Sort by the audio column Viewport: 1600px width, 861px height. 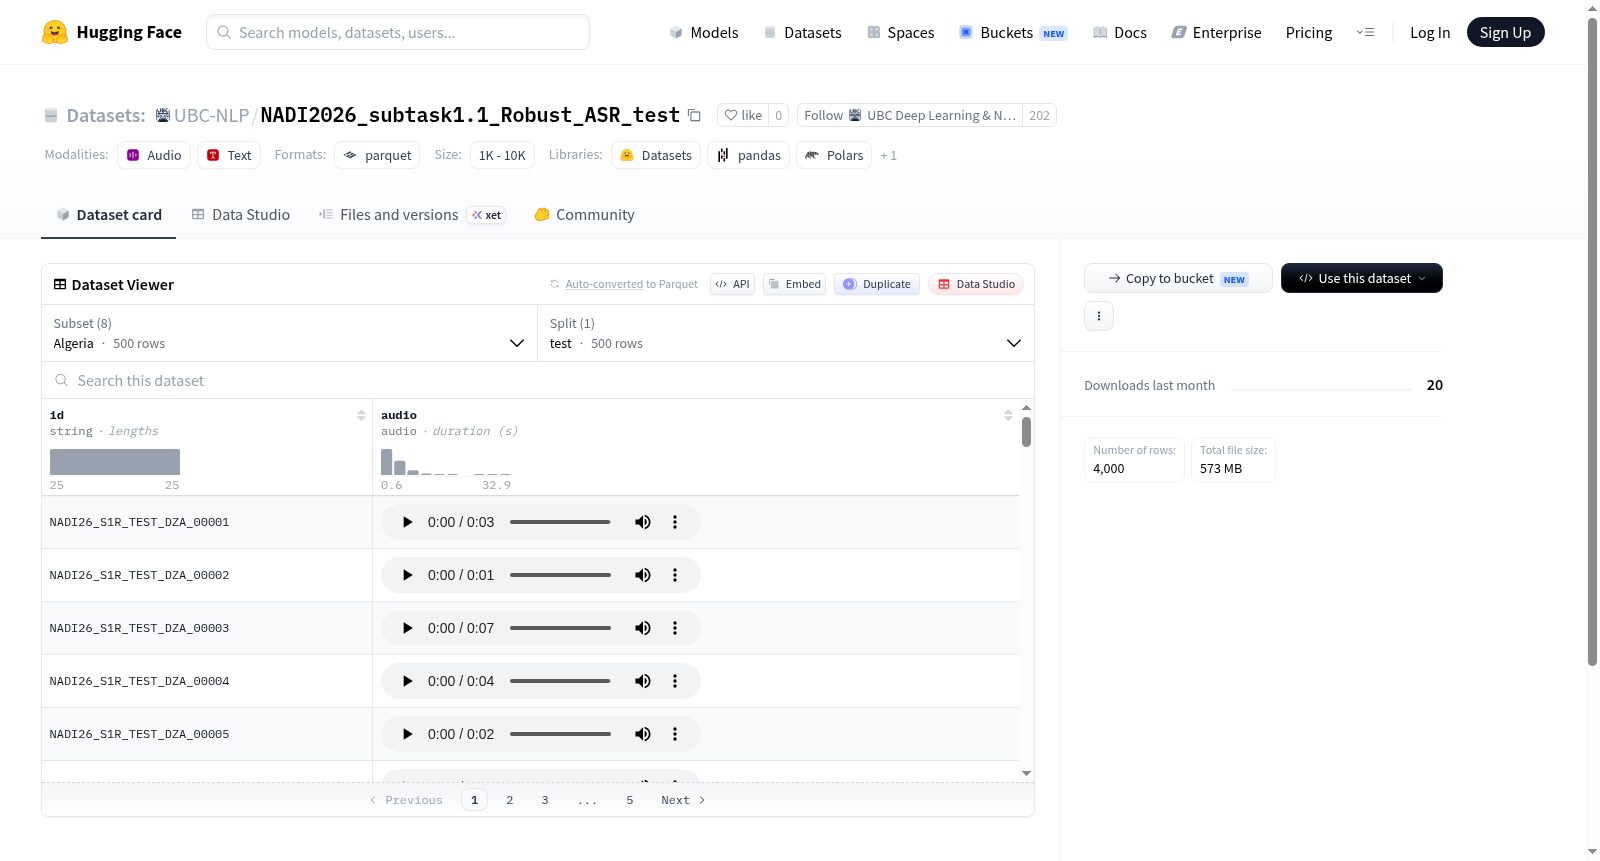[1008, 415]
